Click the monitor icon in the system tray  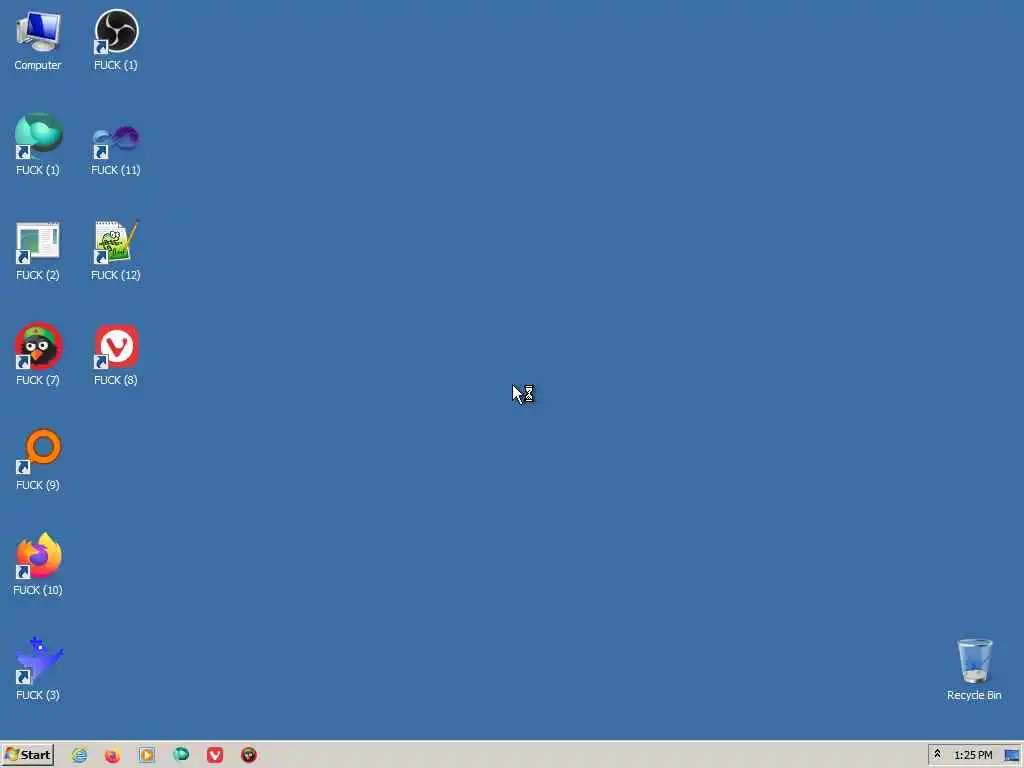(x=1012, y=756)
